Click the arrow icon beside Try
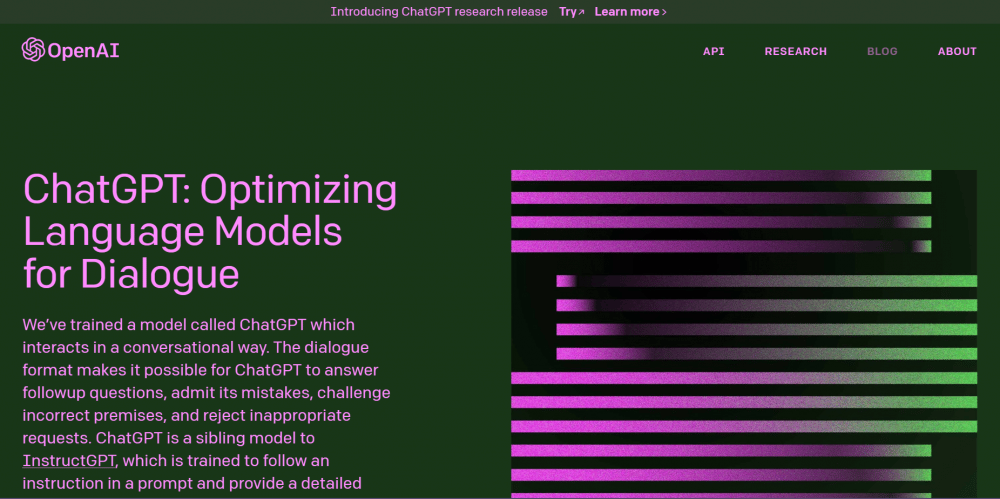 point(581,12)
